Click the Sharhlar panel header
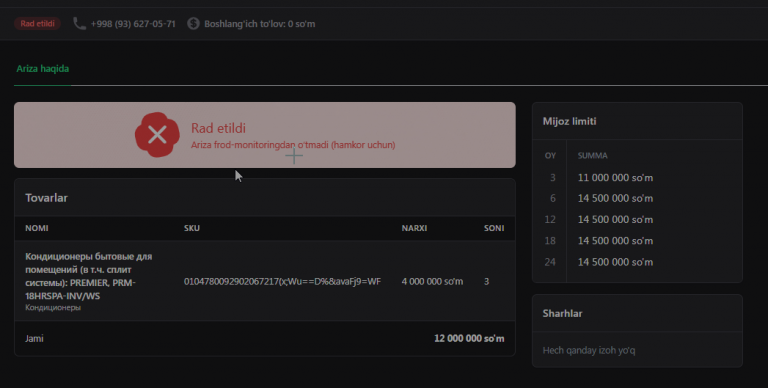This screenshot has height=388, width=768. 562,314
